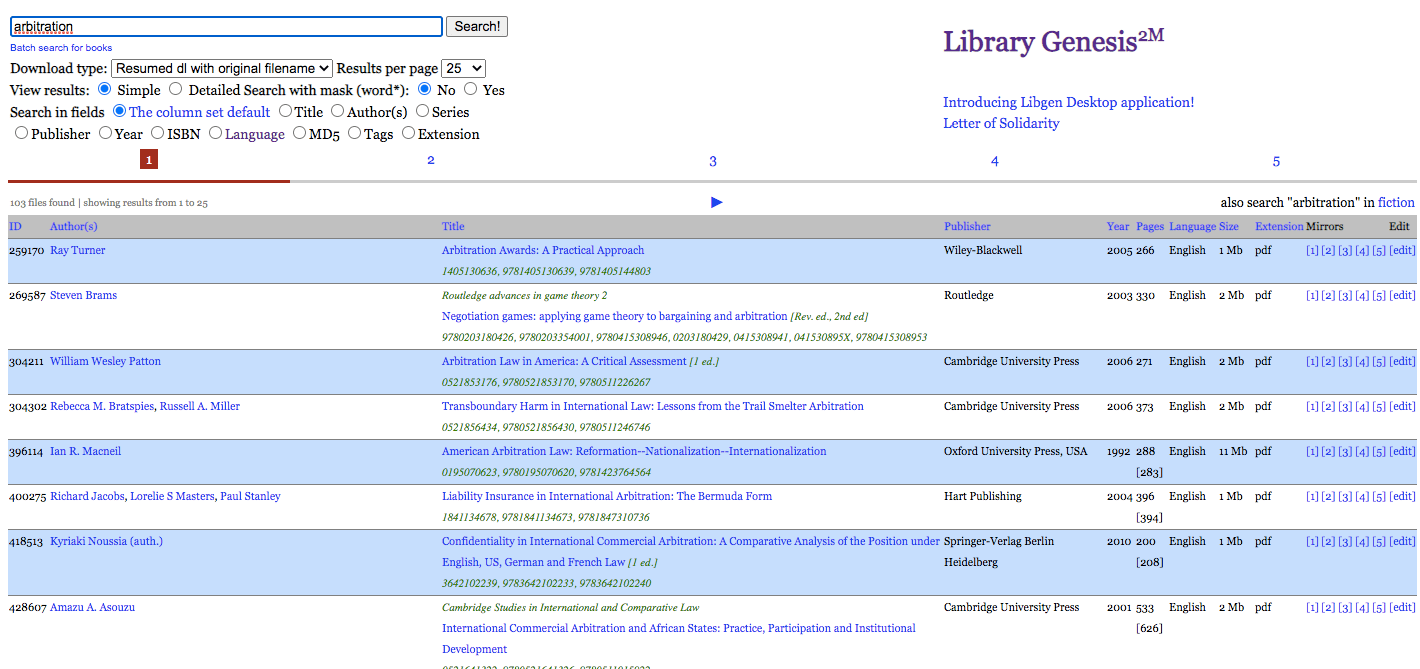1420x669 pixels.
Task: Open author Steven Brams link
Action: click(84, 295)
